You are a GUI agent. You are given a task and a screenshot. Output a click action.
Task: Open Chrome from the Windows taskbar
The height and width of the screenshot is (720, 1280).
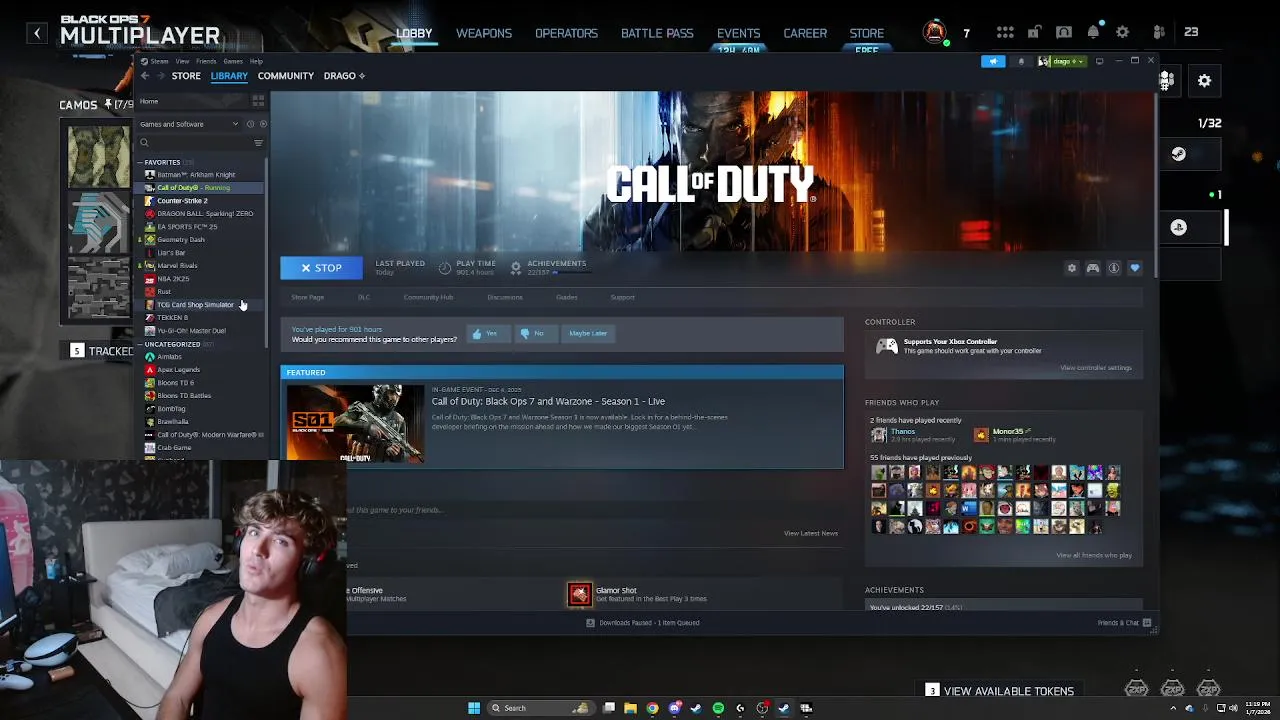coord(652,708)
